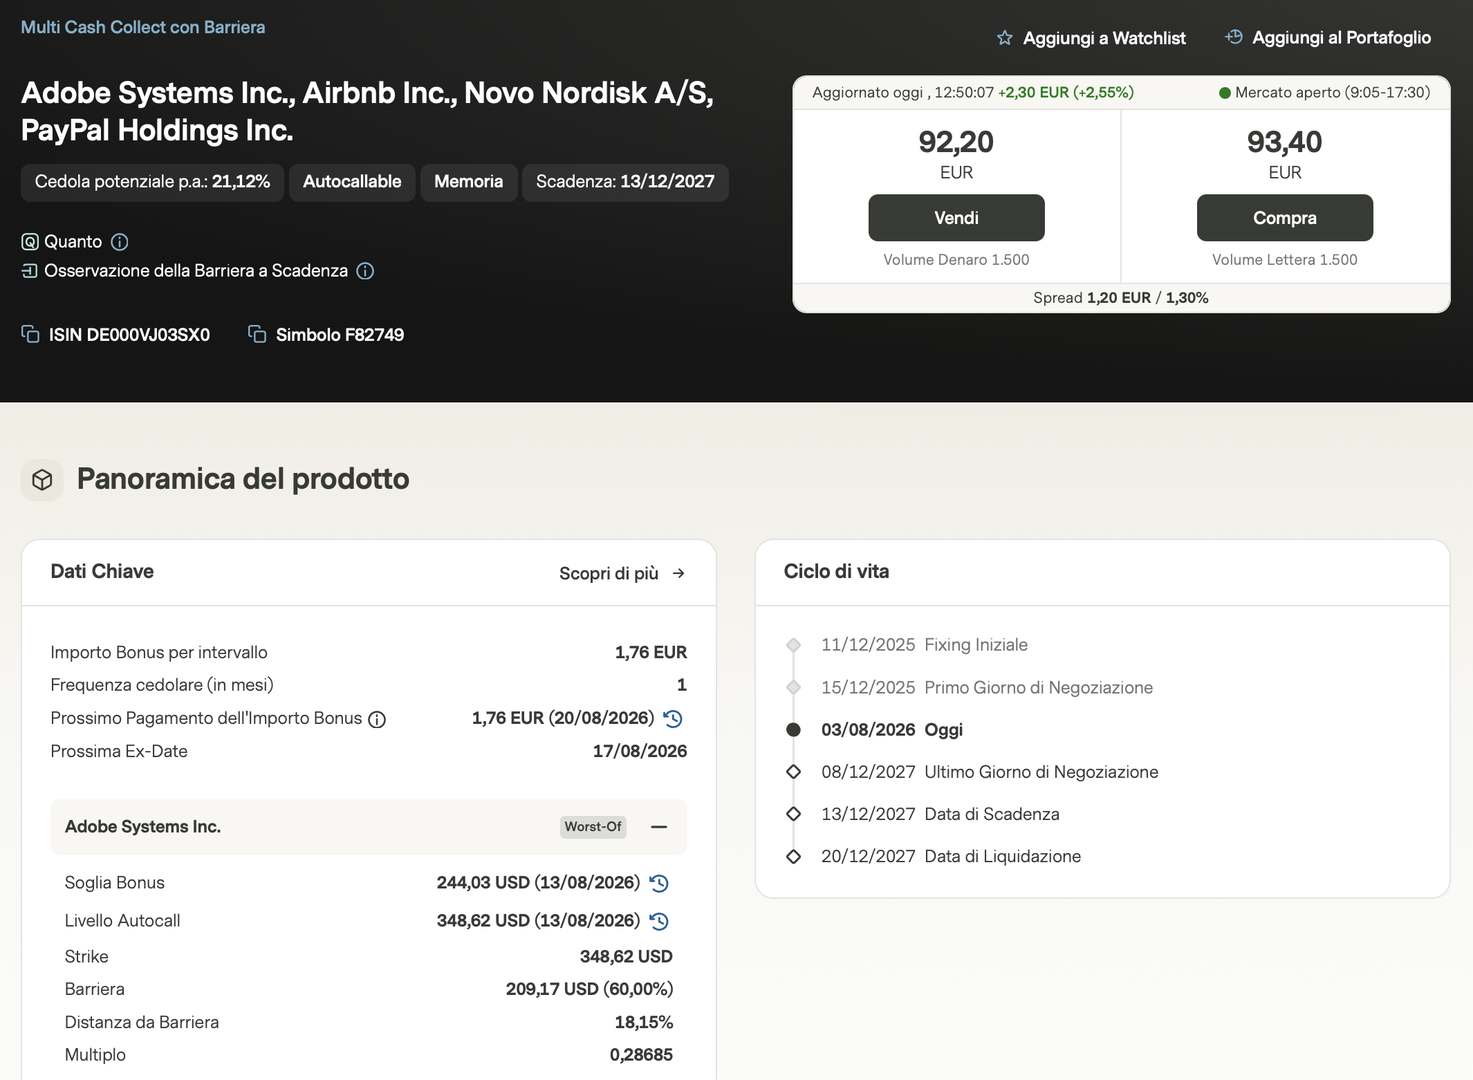
Task: Click Importo Bonus per intervallo value 1,76 EUR
Action: [x=651, y=653]
